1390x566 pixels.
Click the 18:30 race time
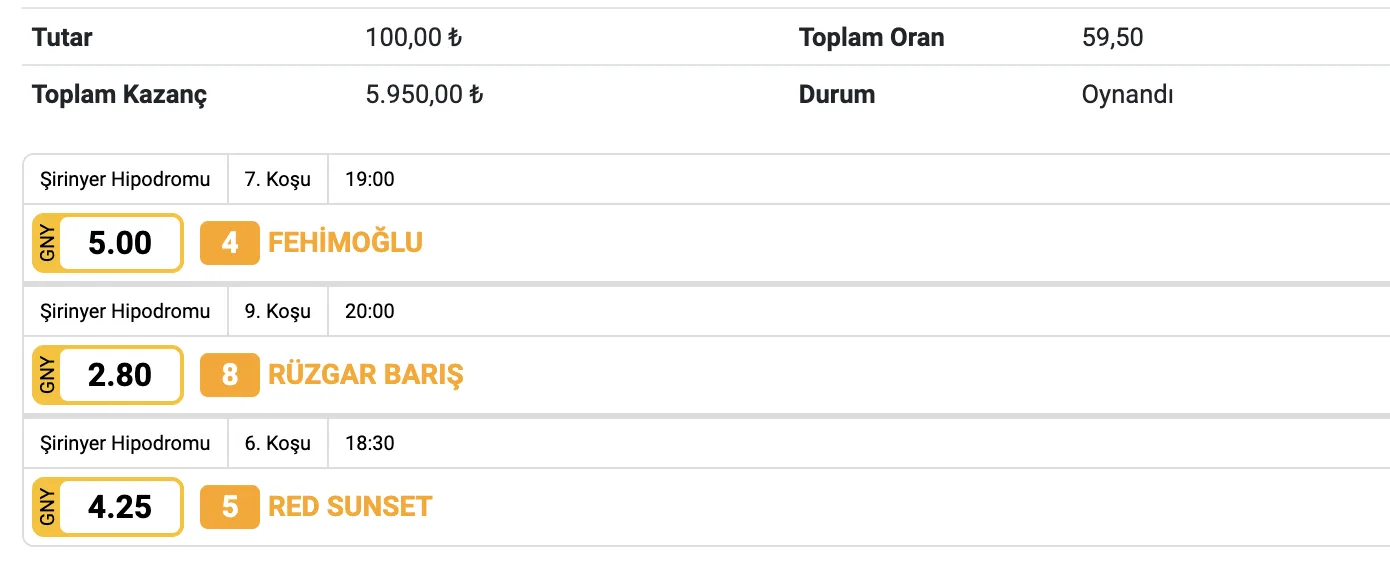(x=369, y=443)
